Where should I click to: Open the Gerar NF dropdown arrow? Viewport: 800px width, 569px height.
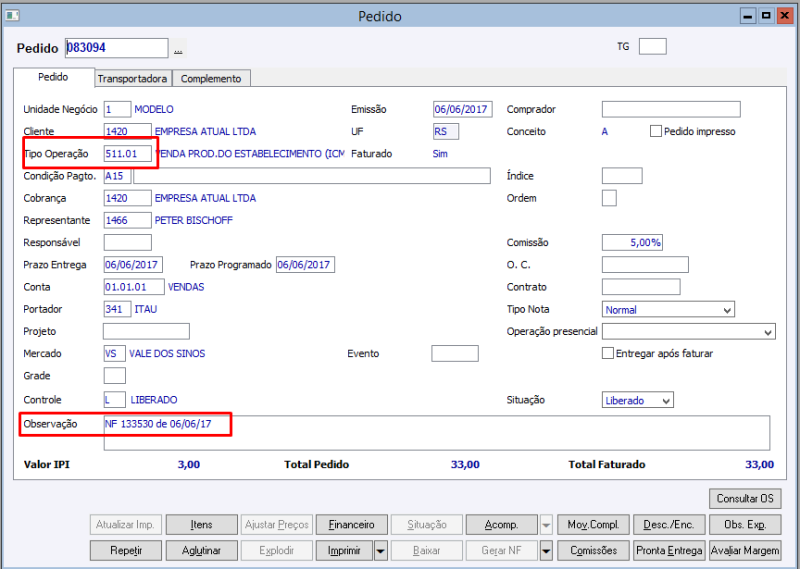tap(546, 551)
